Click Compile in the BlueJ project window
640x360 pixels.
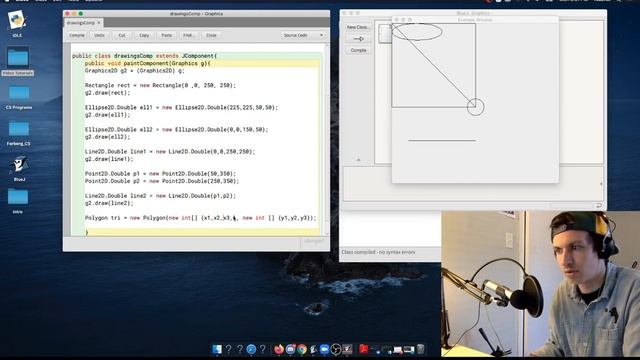point(358,50)
